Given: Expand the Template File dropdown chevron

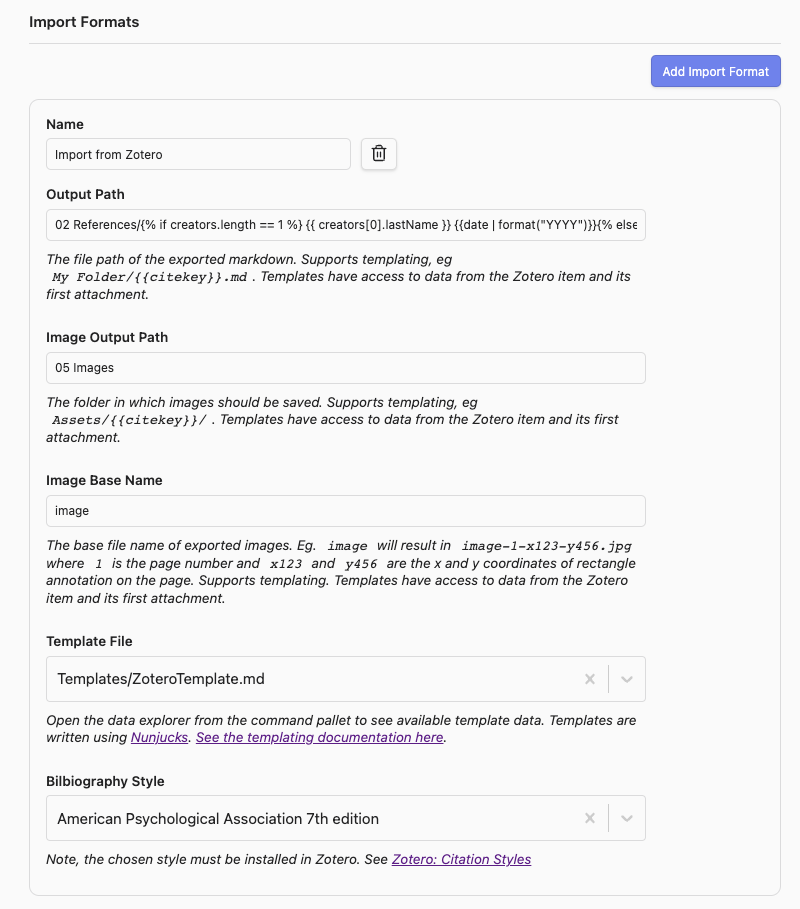Looking at the screenshot, I should click(x=627, y=679).
